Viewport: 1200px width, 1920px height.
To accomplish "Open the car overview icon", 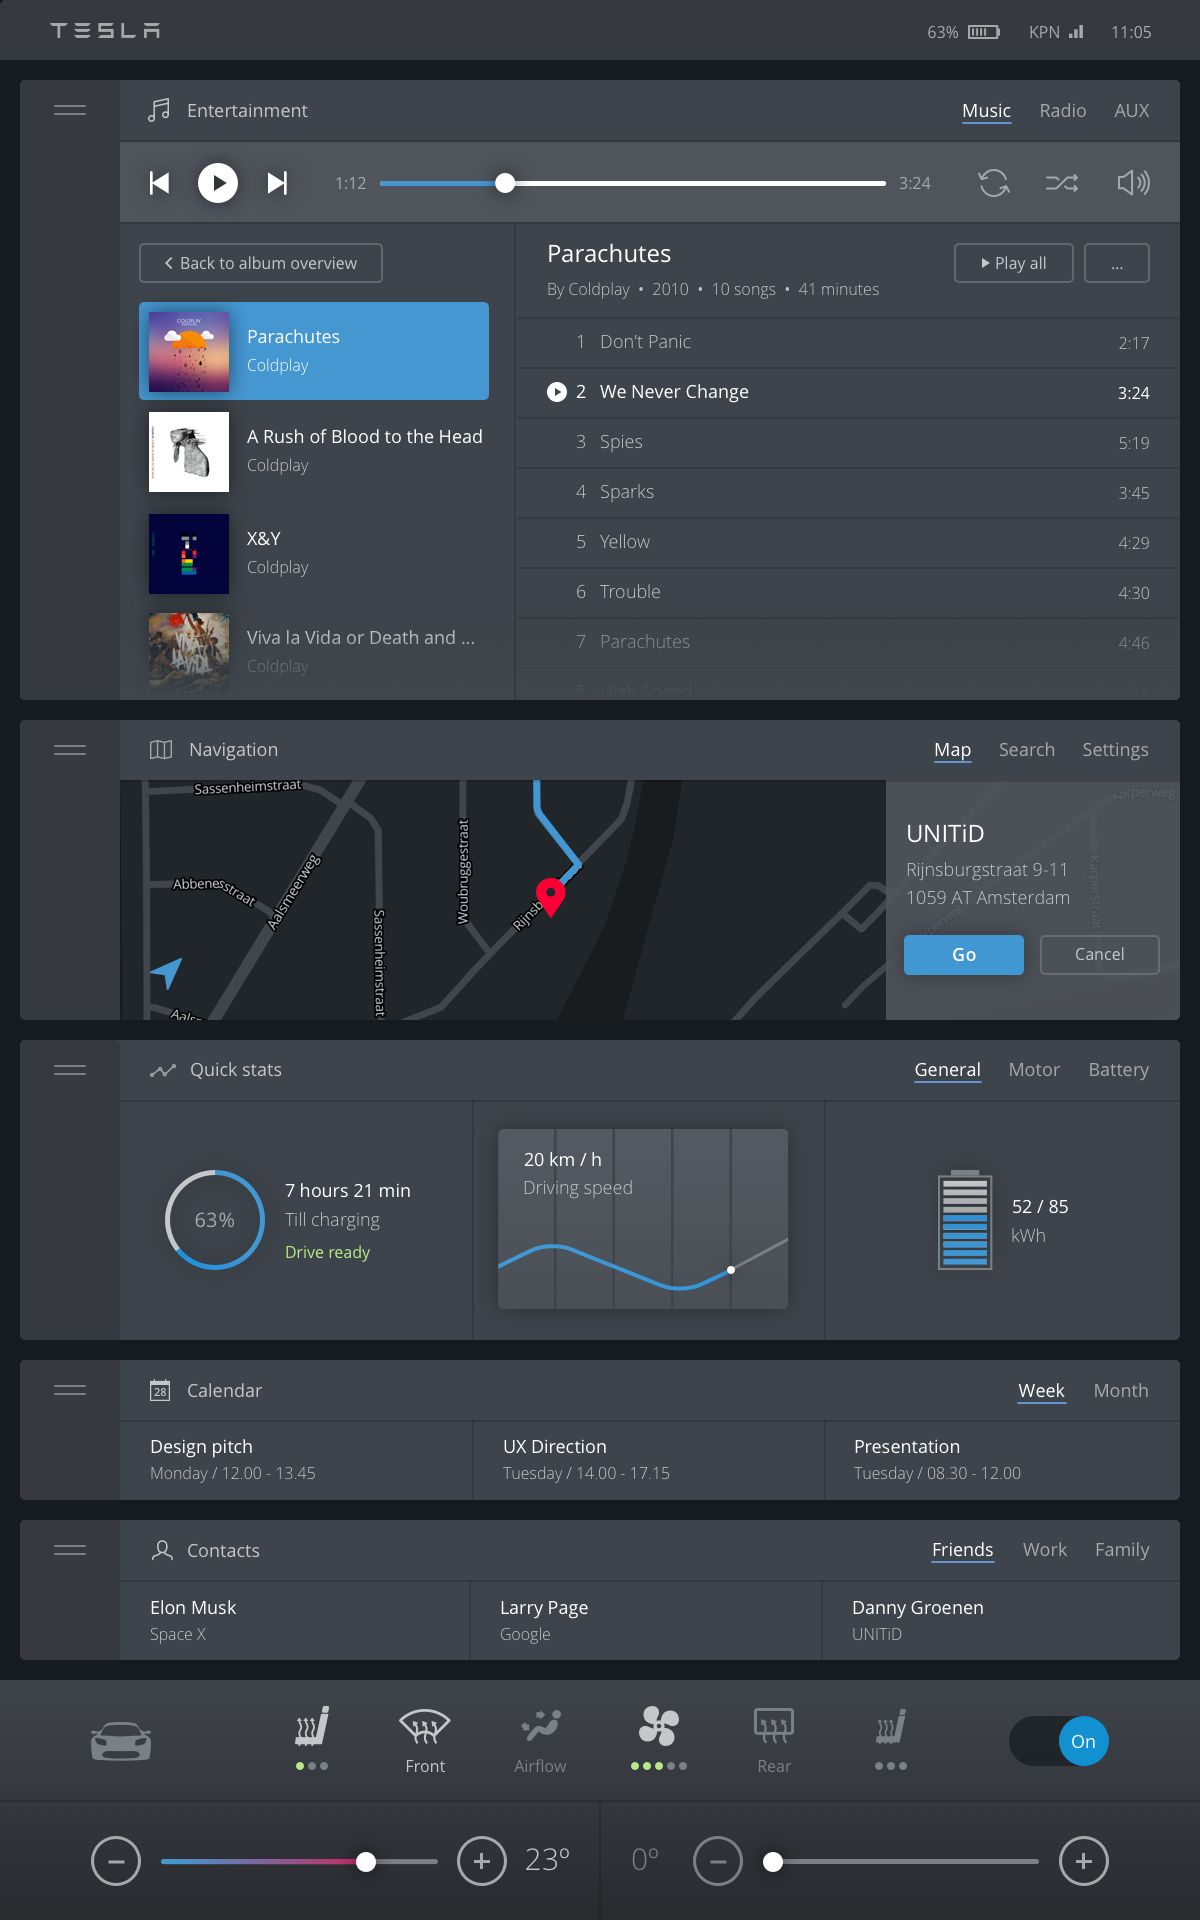I will [121, 1741].
